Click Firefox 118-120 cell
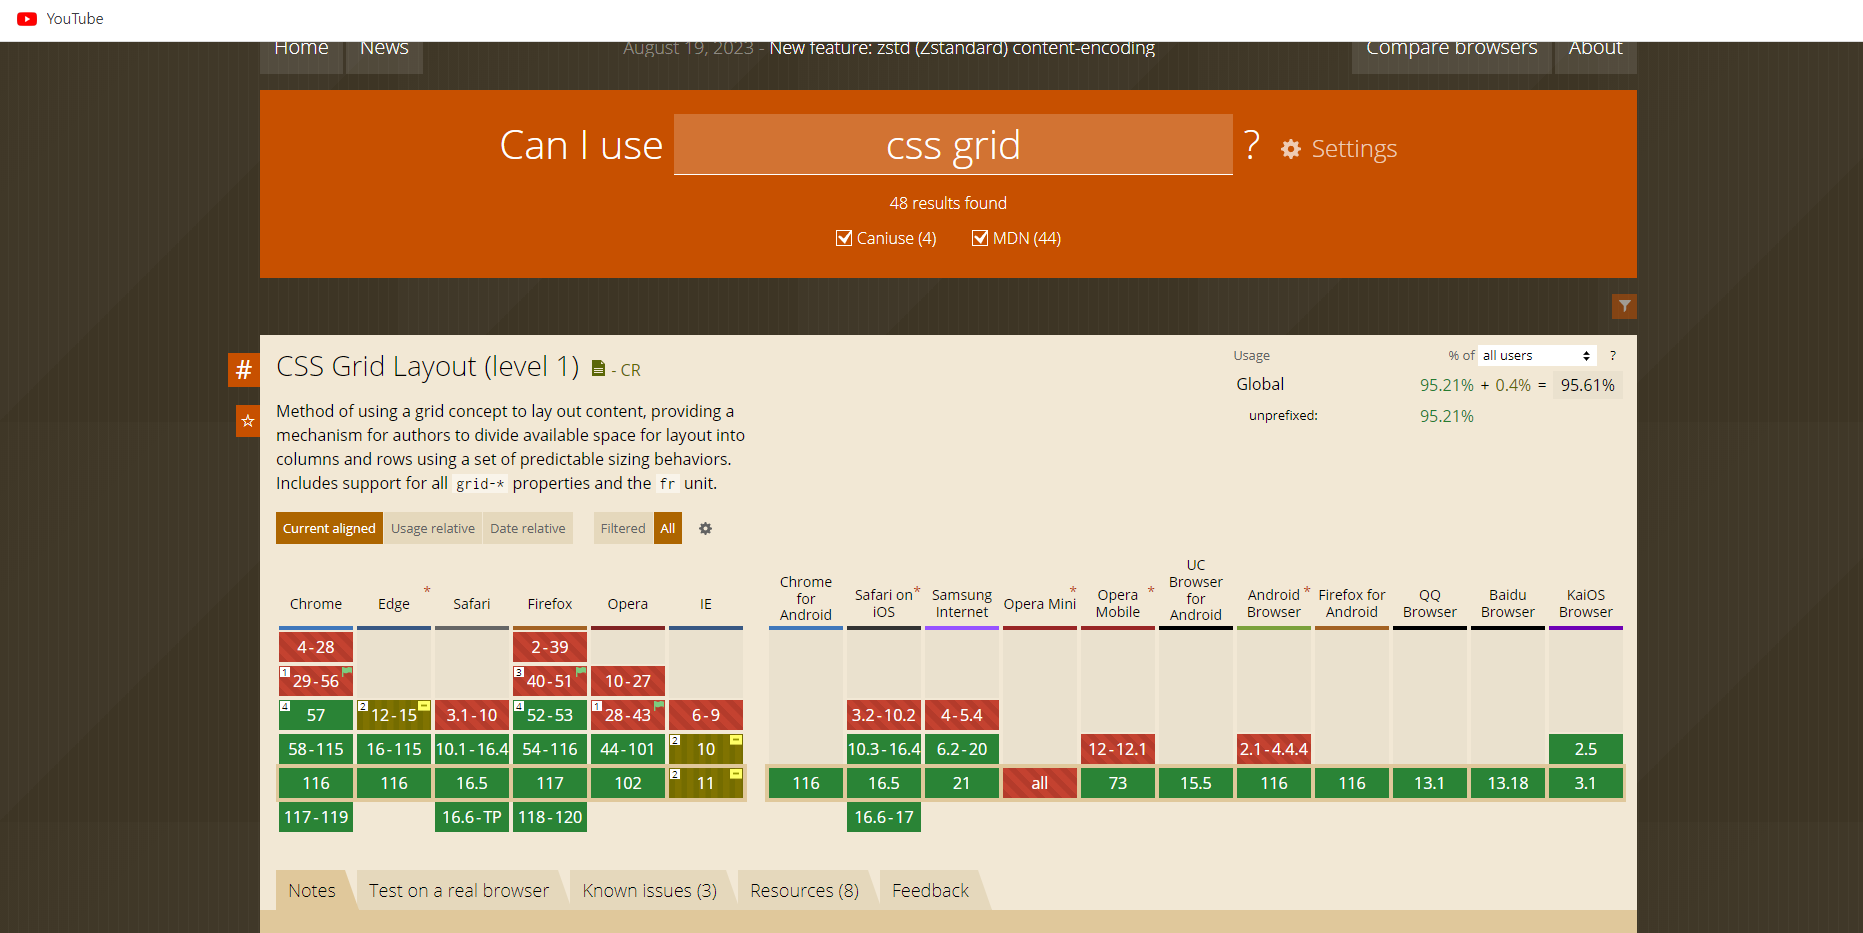The height and width of the screenshot is (933, 1863). click(550, 817)
